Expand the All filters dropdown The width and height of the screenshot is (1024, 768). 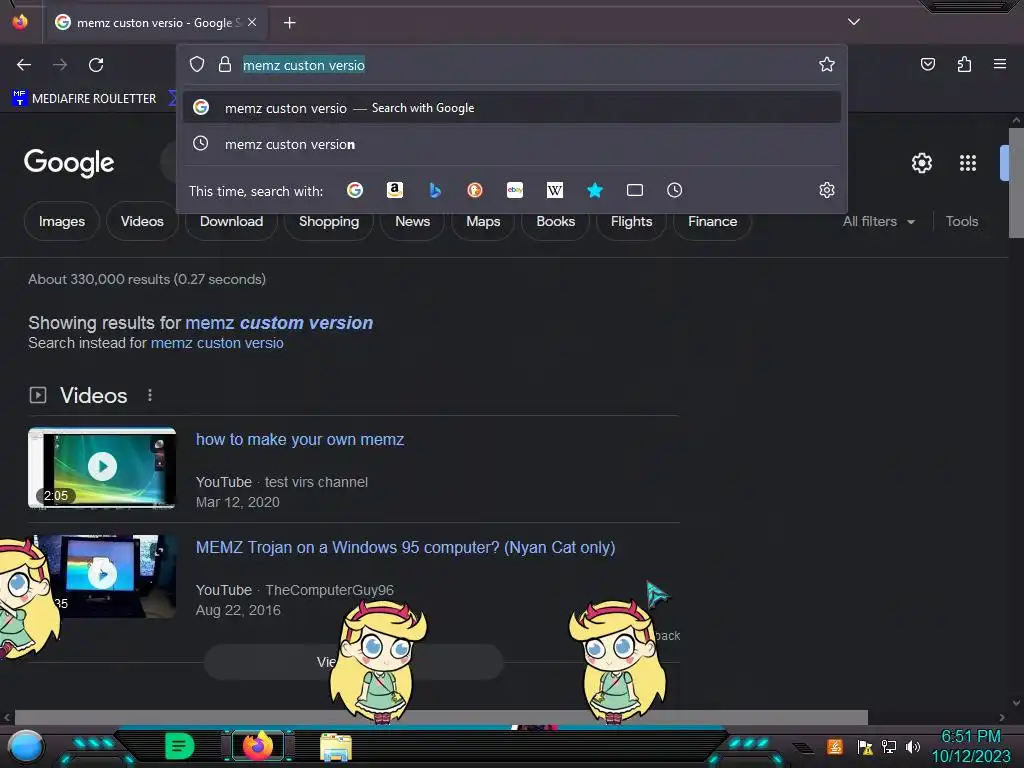pos(878,221)
